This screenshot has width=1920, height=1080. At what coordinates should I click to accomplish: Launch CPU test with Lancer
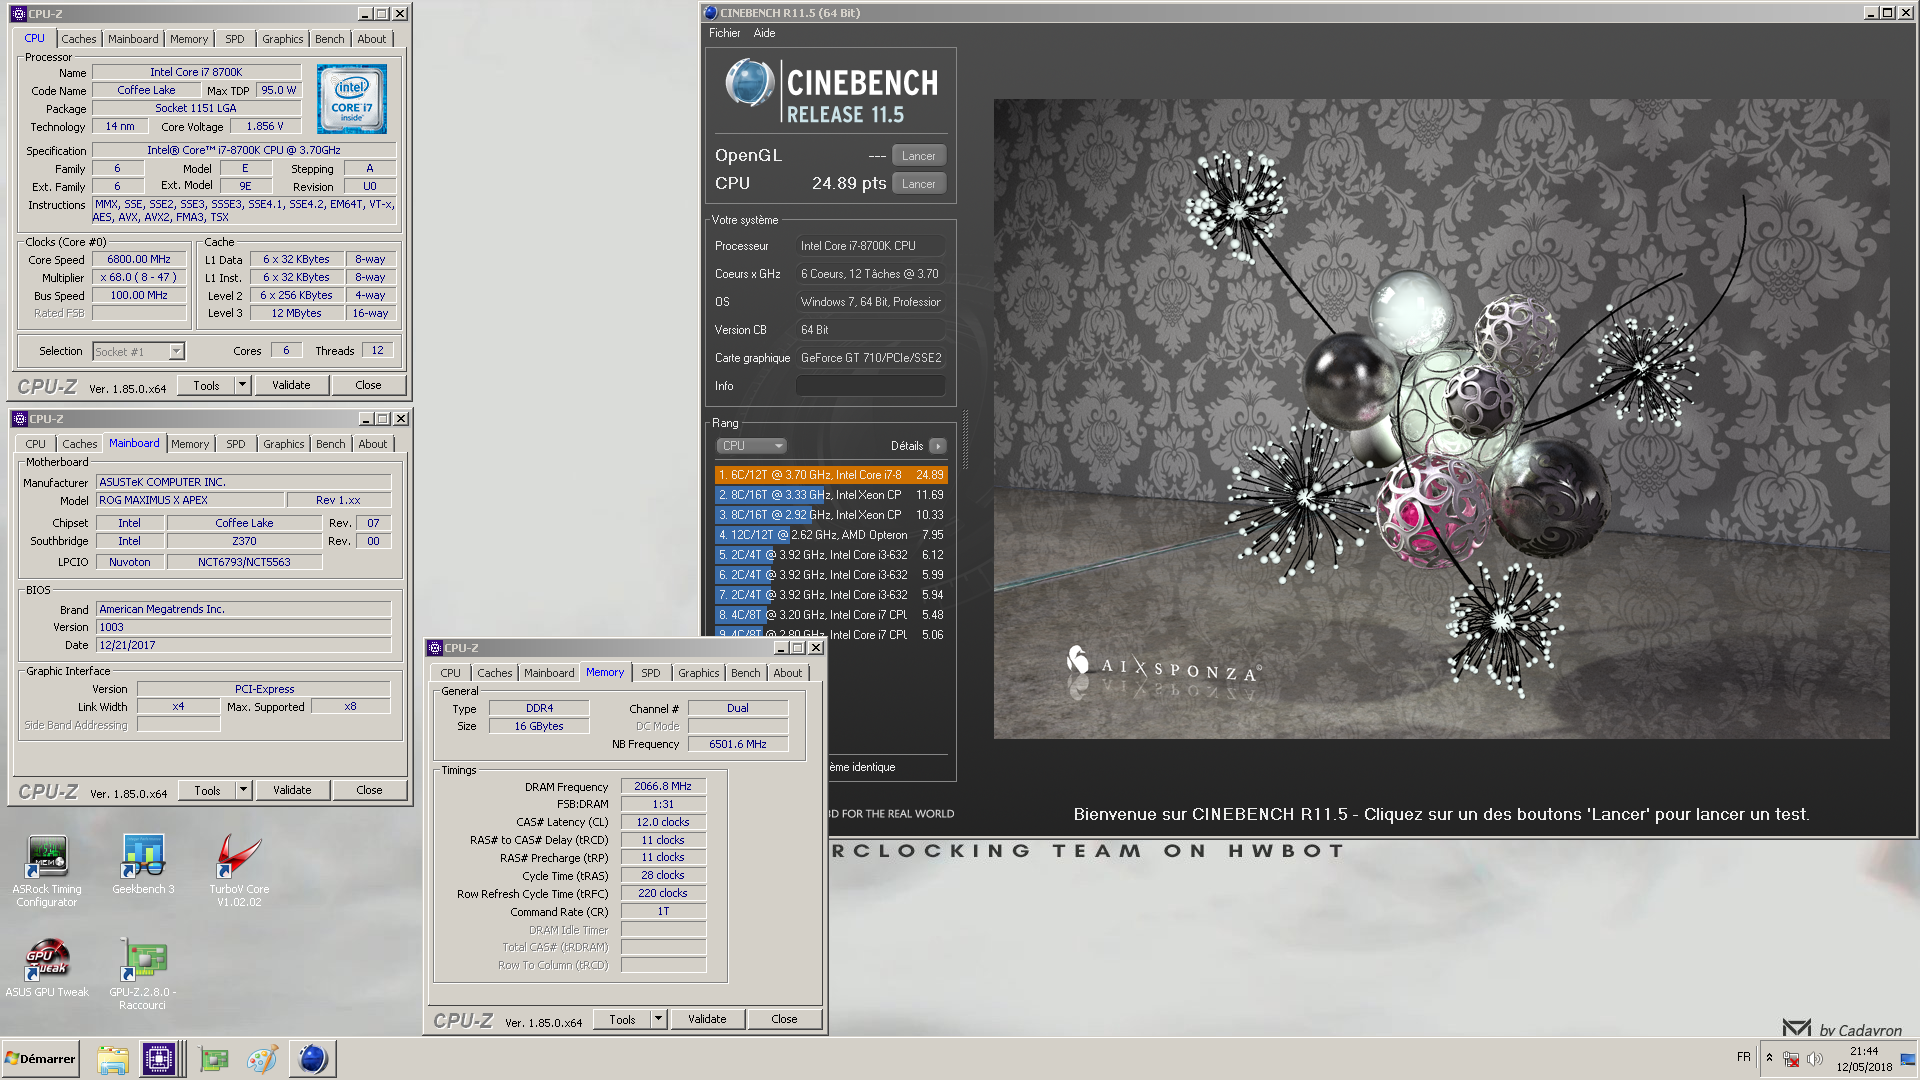click(918, 184)
